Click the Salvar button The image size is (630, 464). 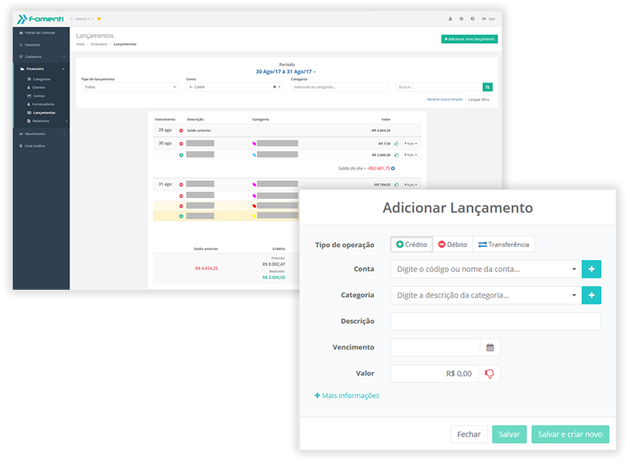click(x=509, y=434)
